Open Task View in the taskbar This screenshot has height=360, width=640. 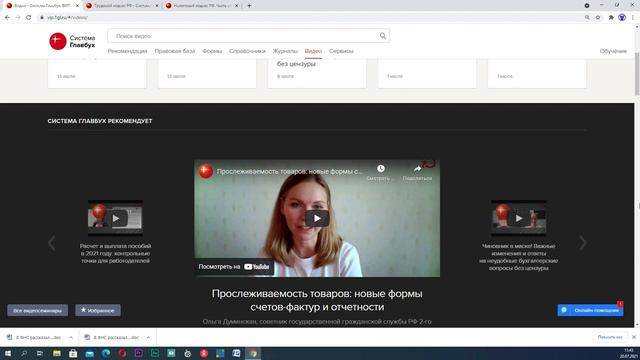[40, 353]
